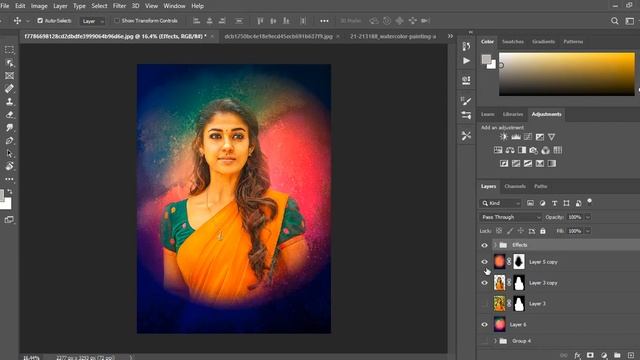Open the Layer/Group auto-select dropdown
This screenshot has width=640, height=360.
point(93,21)
